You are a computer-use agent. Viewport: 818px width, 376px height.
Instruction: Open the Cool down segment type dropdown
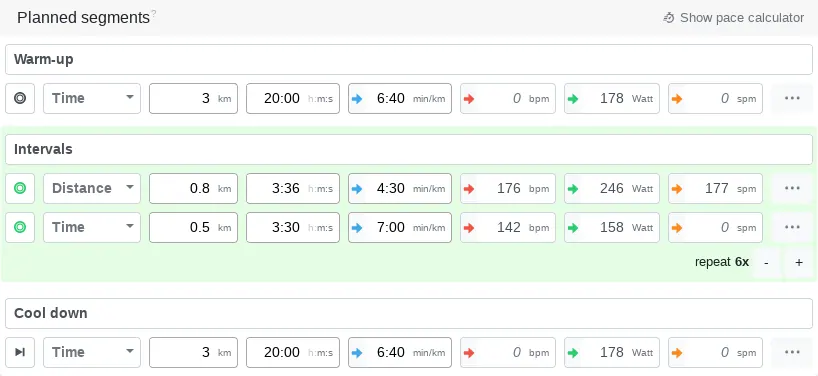coord(92,353)
